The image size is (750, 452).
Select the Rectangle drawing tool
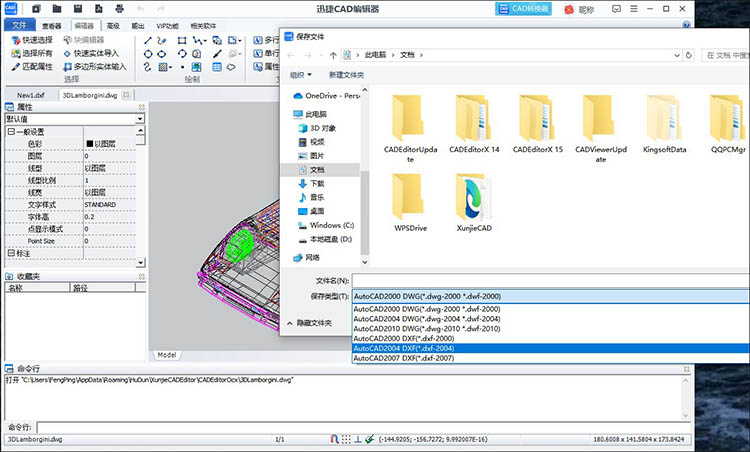[x=182, y=41]
